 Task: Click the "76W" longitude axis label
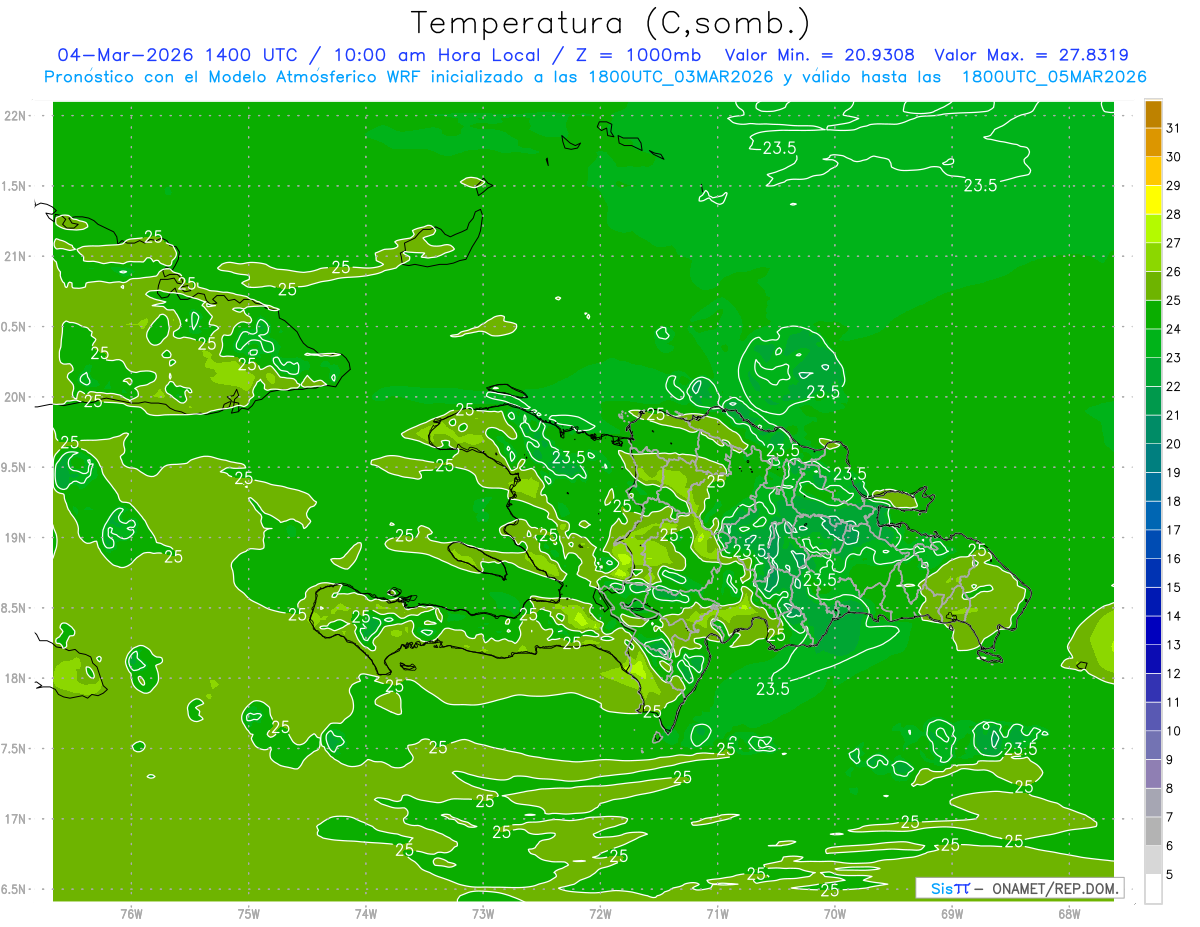pos(131,914)
